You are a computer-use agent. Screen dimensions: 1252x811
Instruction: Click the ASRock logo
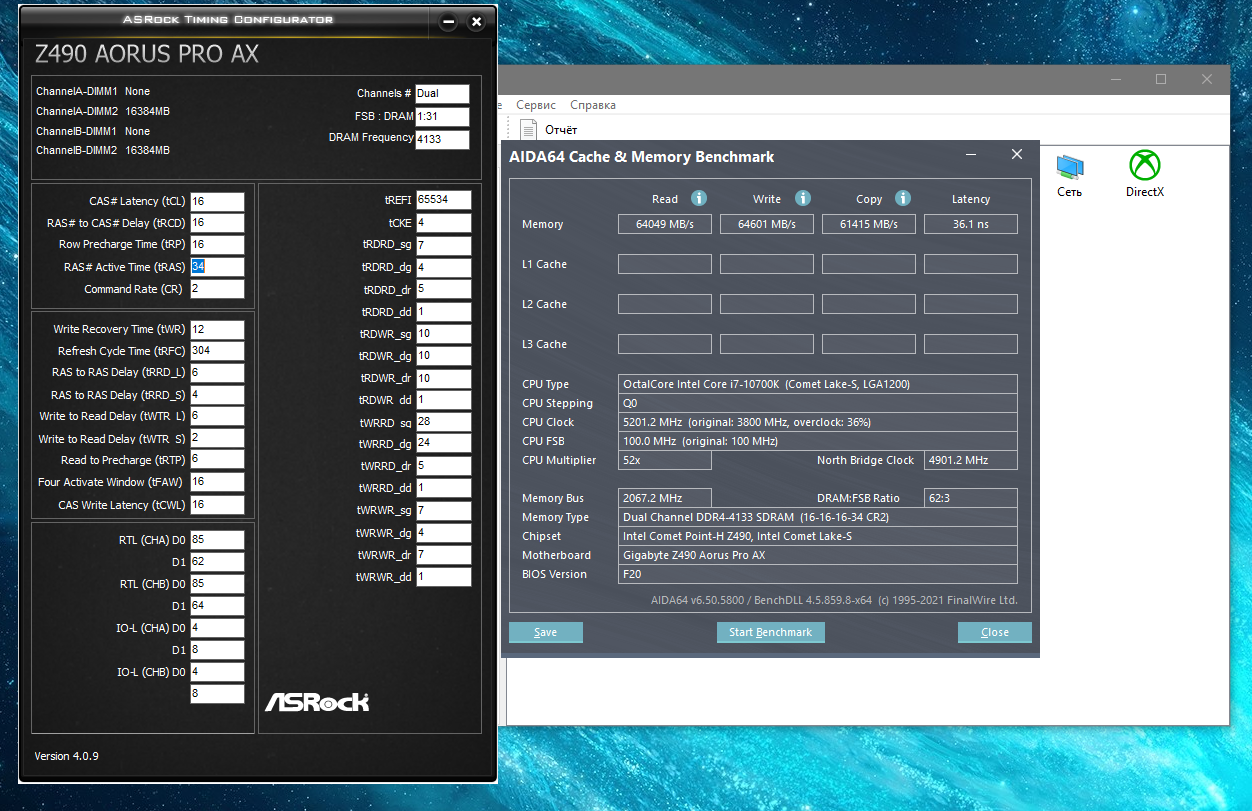pos(317,701)
